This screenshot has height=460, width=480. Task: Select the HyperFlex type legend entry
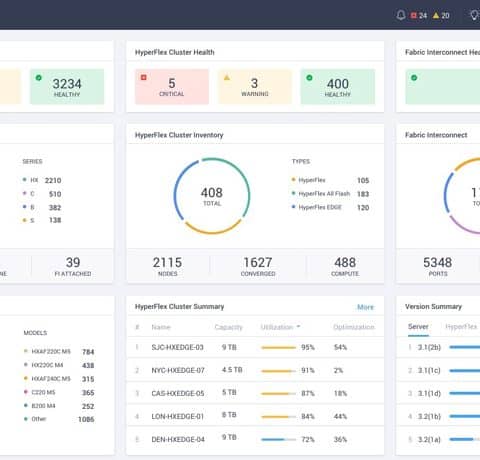[330, 180]
